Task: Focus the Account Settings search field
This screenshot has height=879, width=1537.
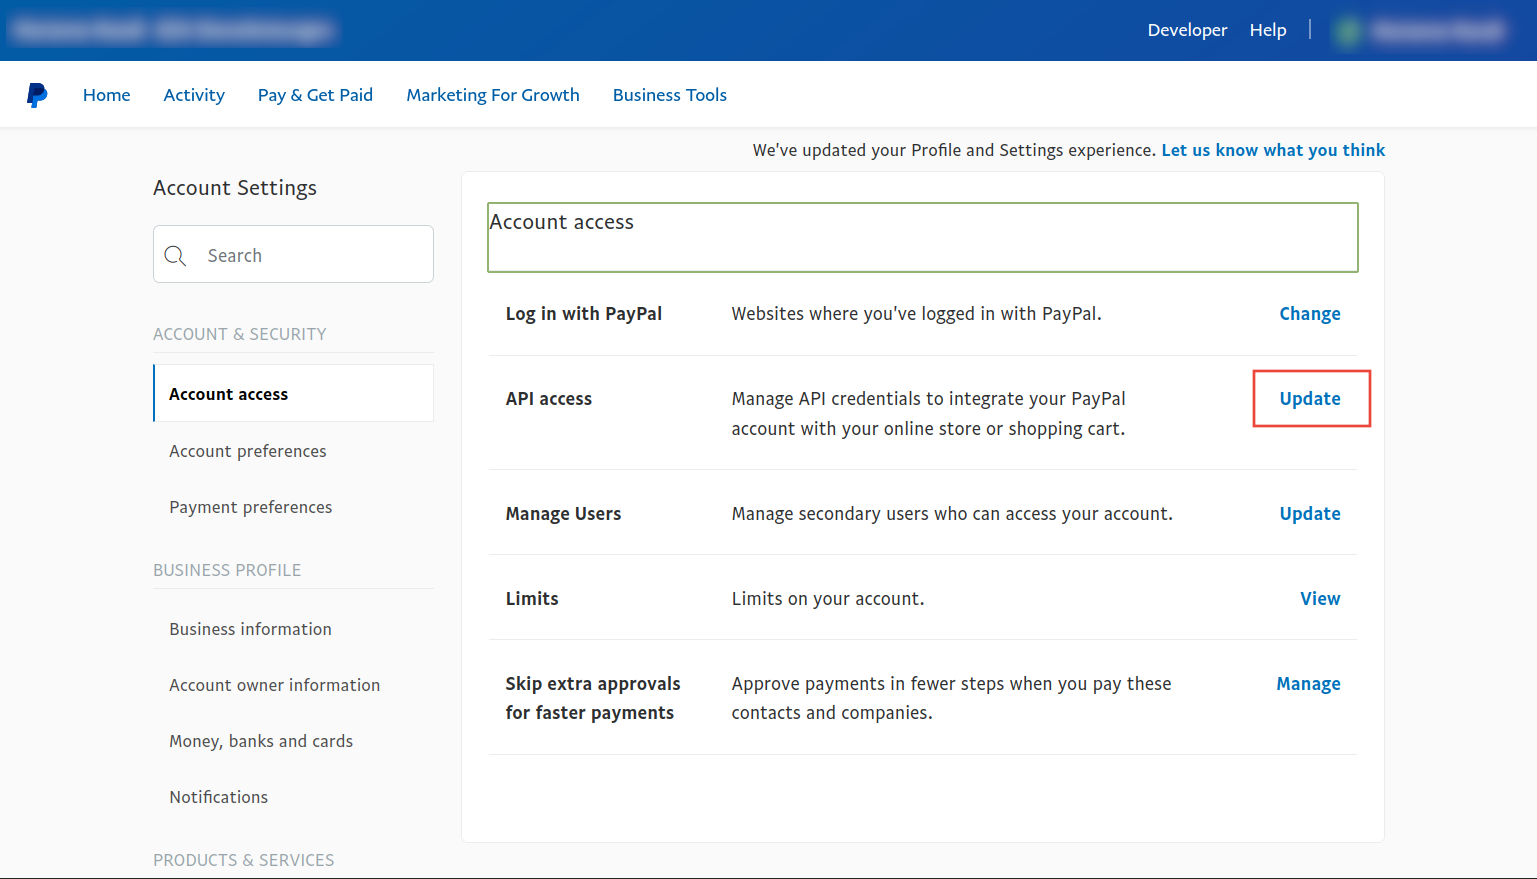Action: point(293,254)
